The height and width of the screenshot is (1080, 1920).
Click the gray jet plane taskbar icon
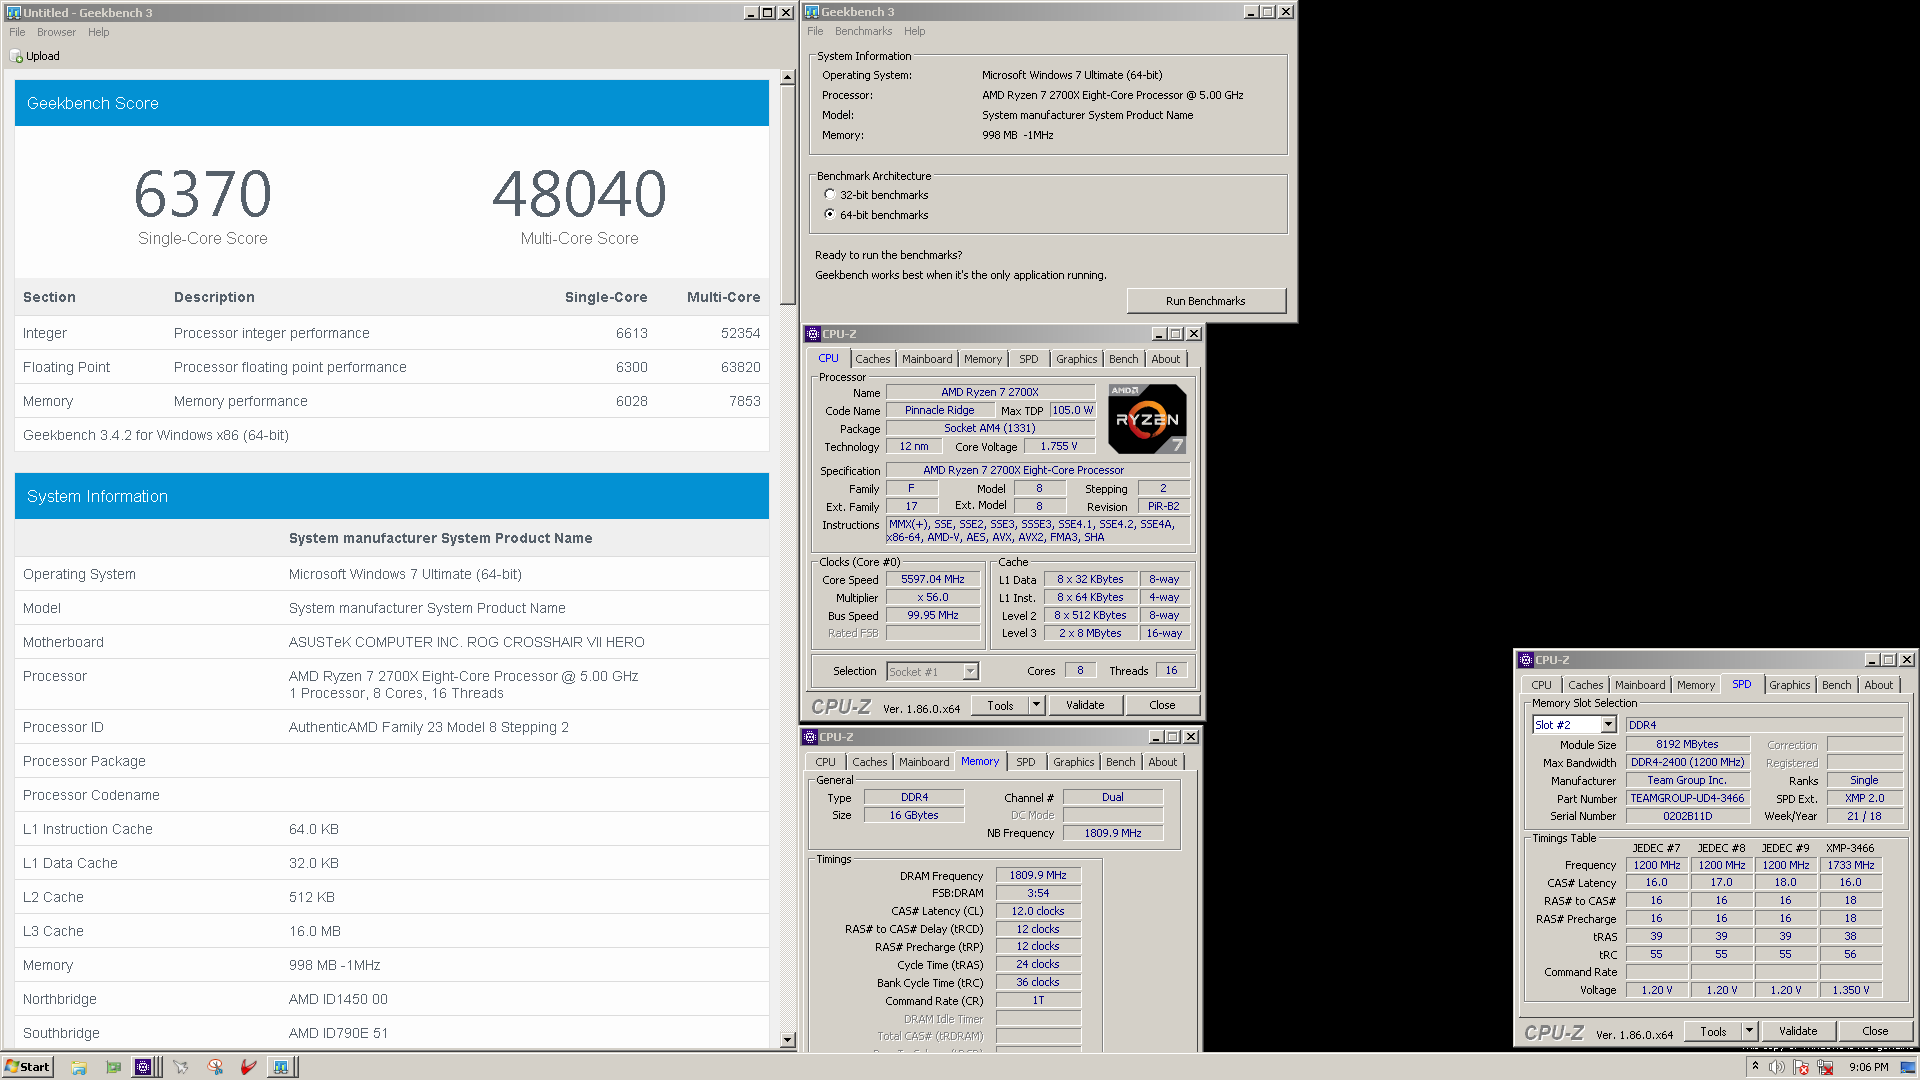pos(181,1067)
